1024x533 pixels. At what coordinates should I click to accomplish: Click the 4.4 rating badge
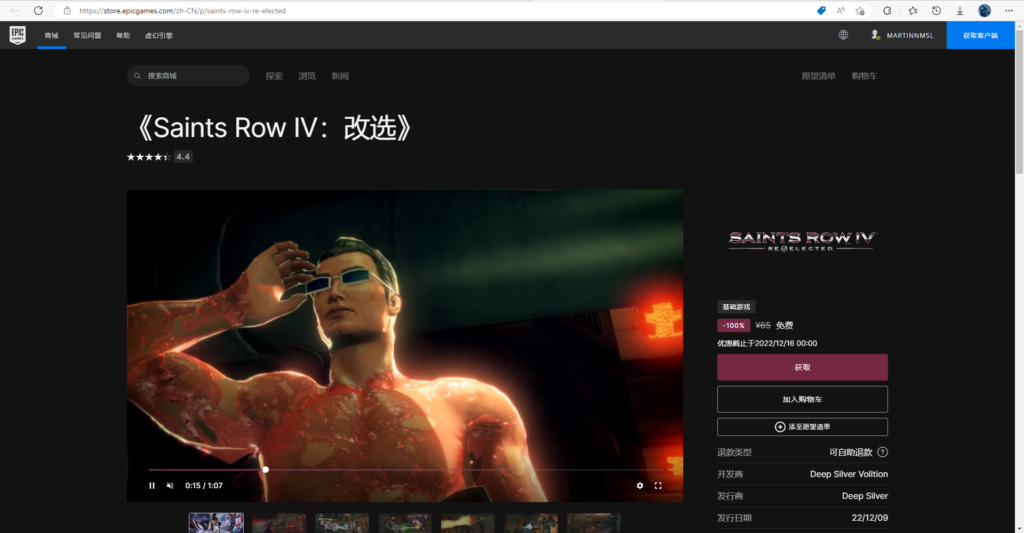tap(183, 157)
